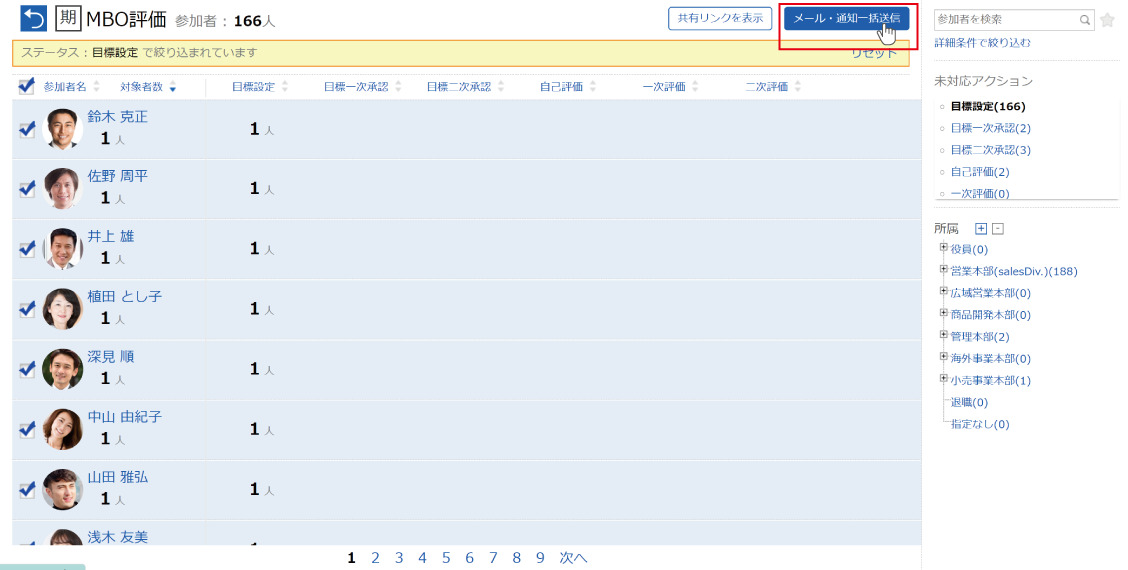Viewport: 1128px width, 570px height.
Task: Sort by 目標一次承認 column
Action: point(363,86)
